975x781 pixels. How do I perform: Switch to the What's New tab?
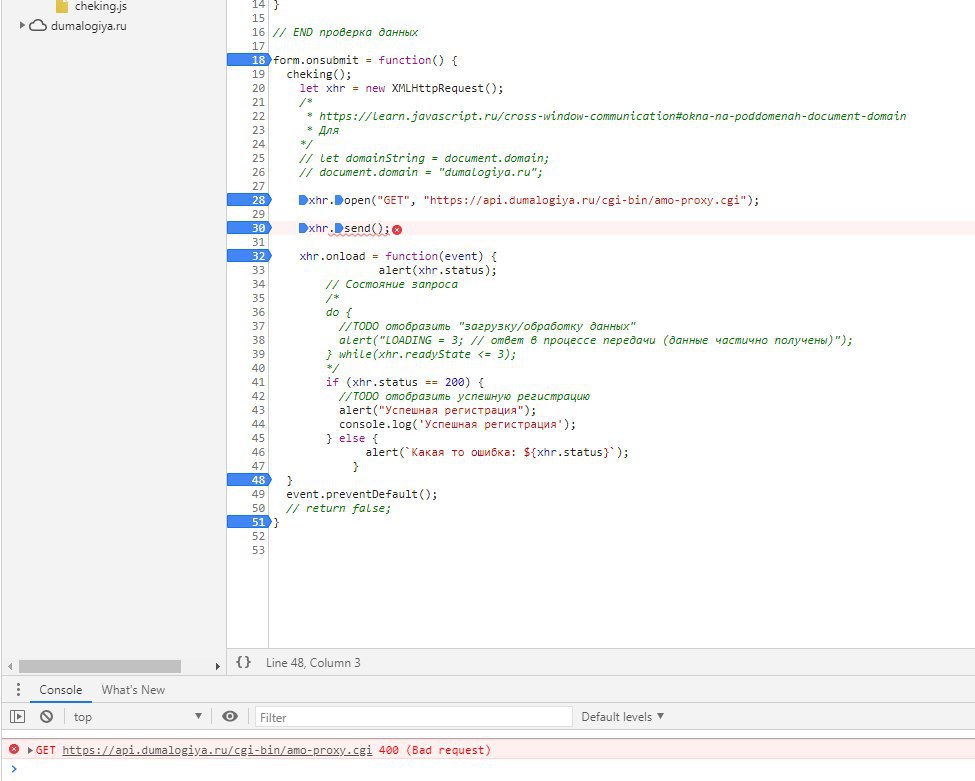[x=133, y=690]
